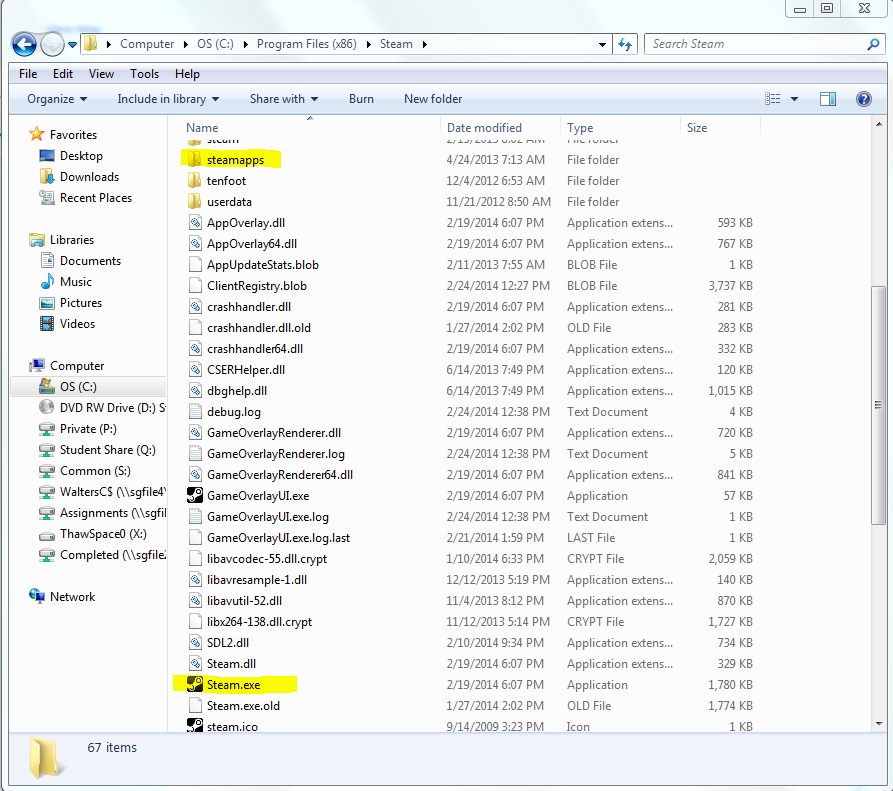Image resolution: width=893 pixels, height=791 pixels.
Task: Toggle the preview pane icon
Action: [x=828, y=99]
